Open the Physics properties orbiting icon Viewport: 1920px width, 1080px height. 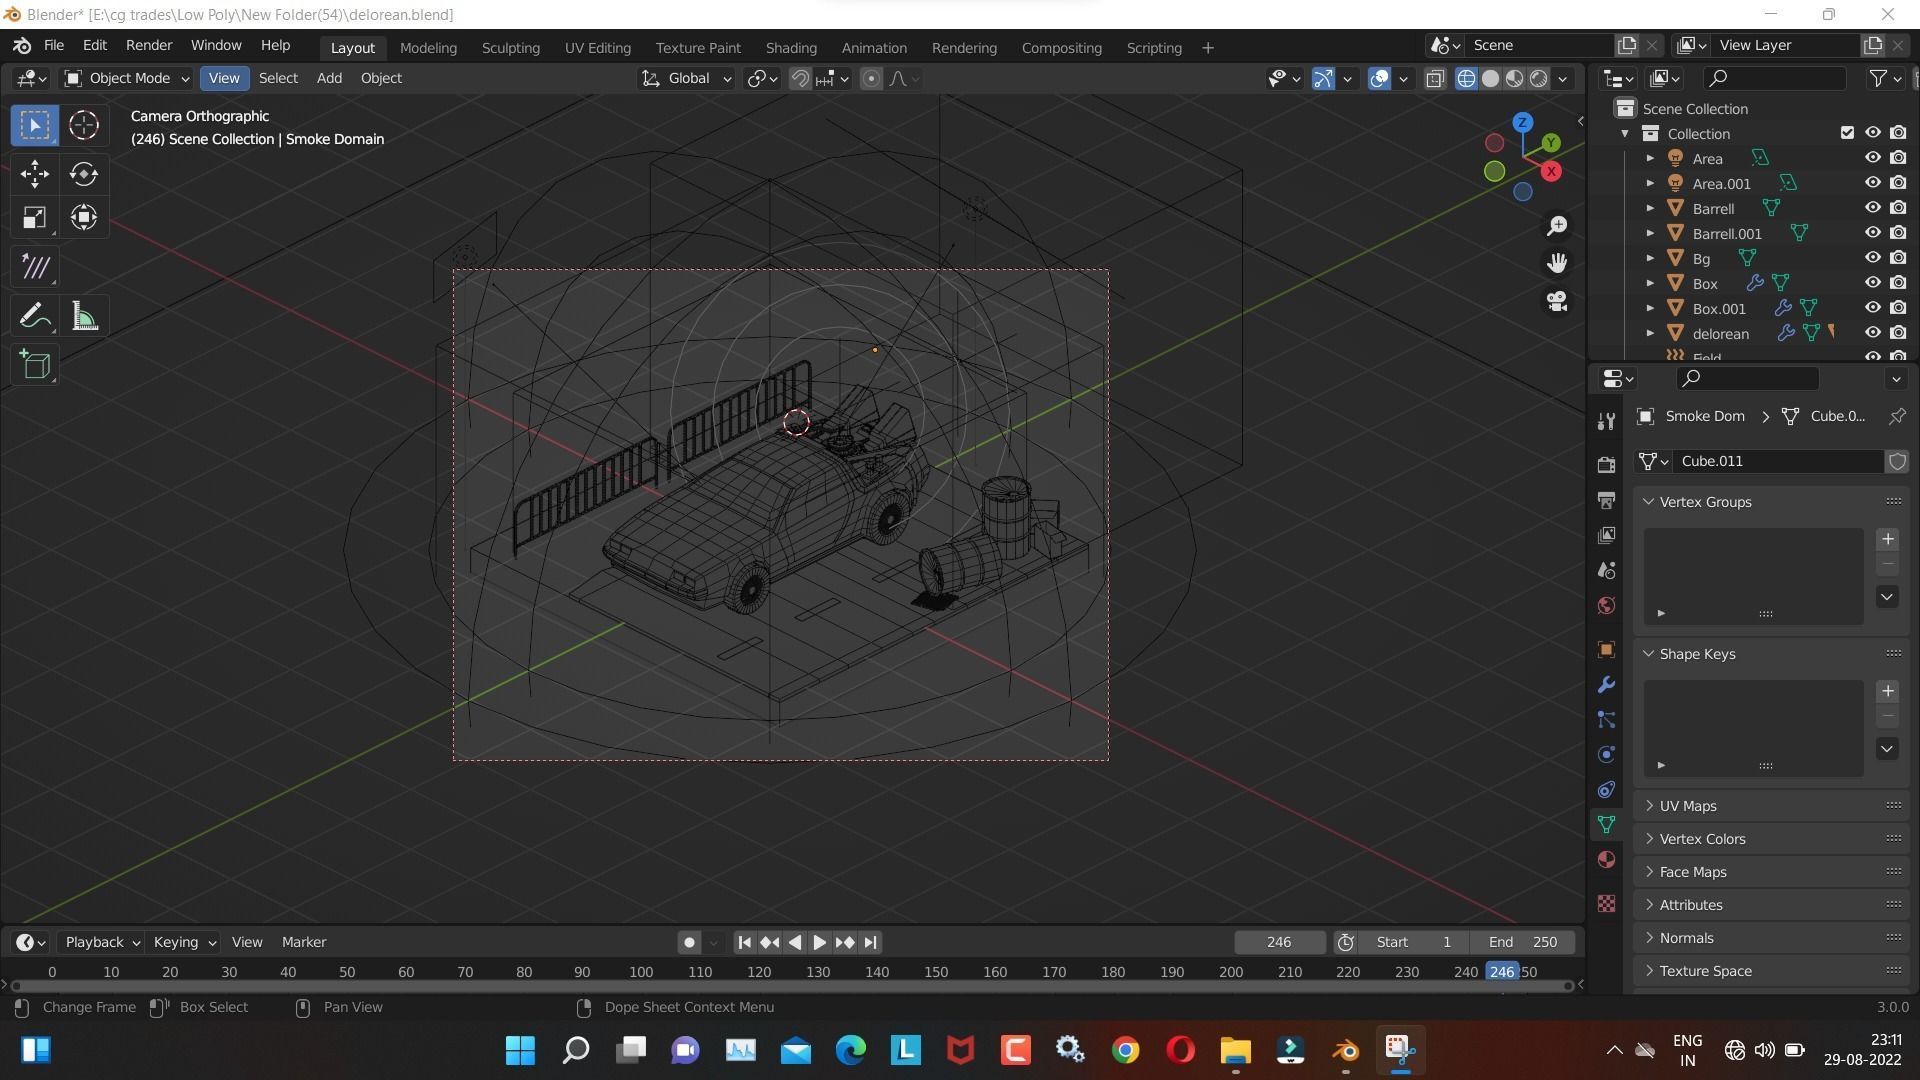coord(1606,755)
